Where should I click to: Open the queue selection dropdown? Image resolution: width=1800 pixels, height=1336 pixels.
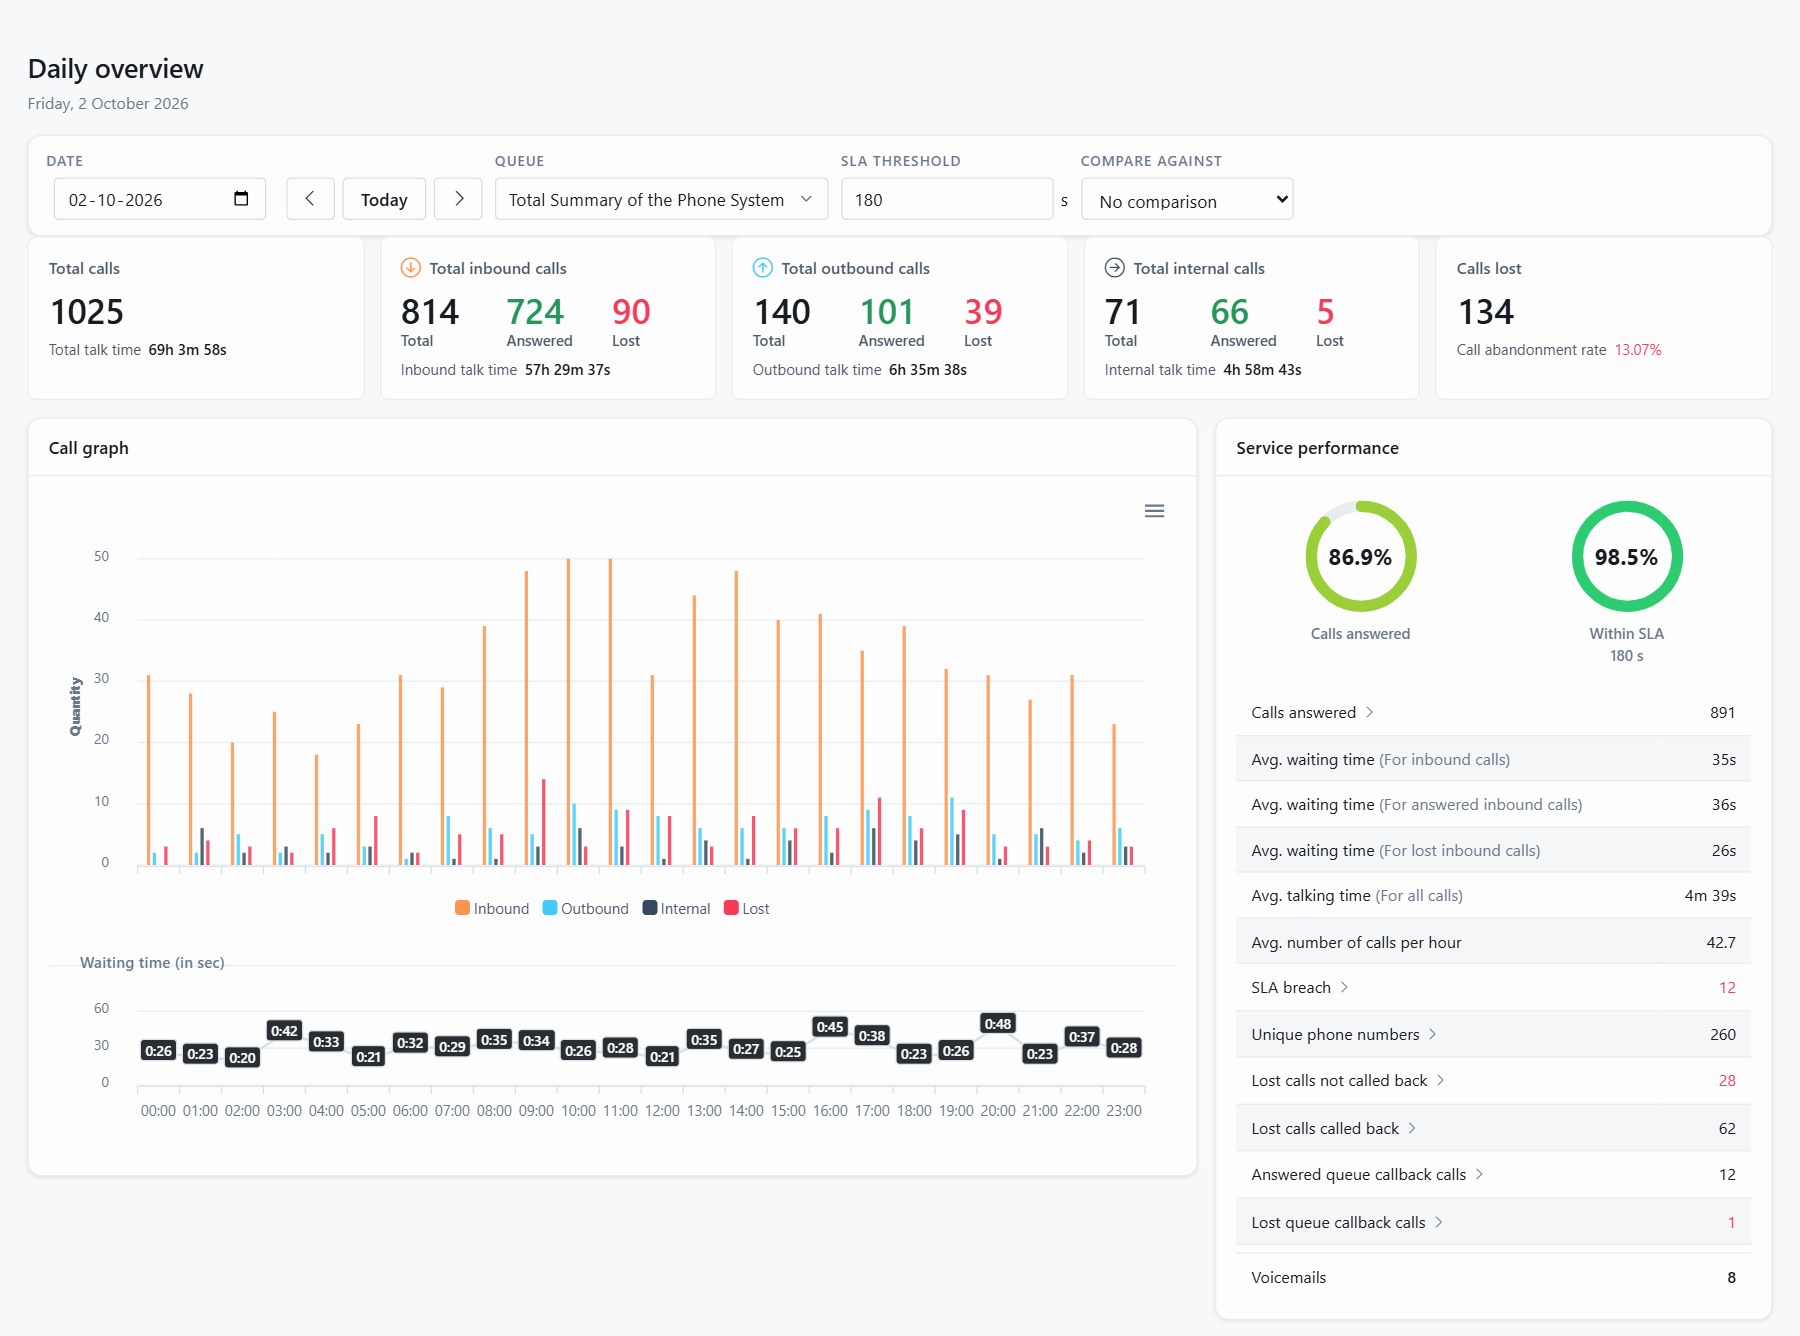point(661,199)
